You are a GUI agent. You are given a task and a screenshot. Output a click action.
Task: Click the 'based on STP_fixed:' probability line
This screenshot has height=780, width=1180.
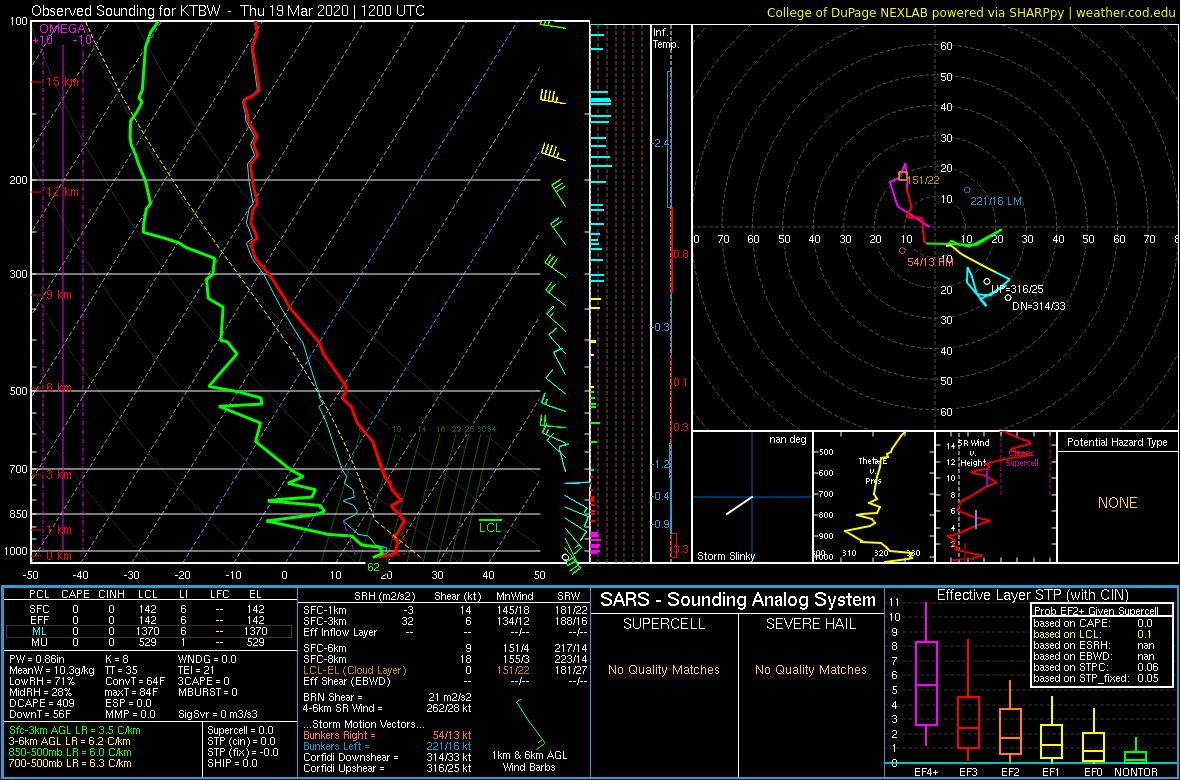pos(1096,678)
